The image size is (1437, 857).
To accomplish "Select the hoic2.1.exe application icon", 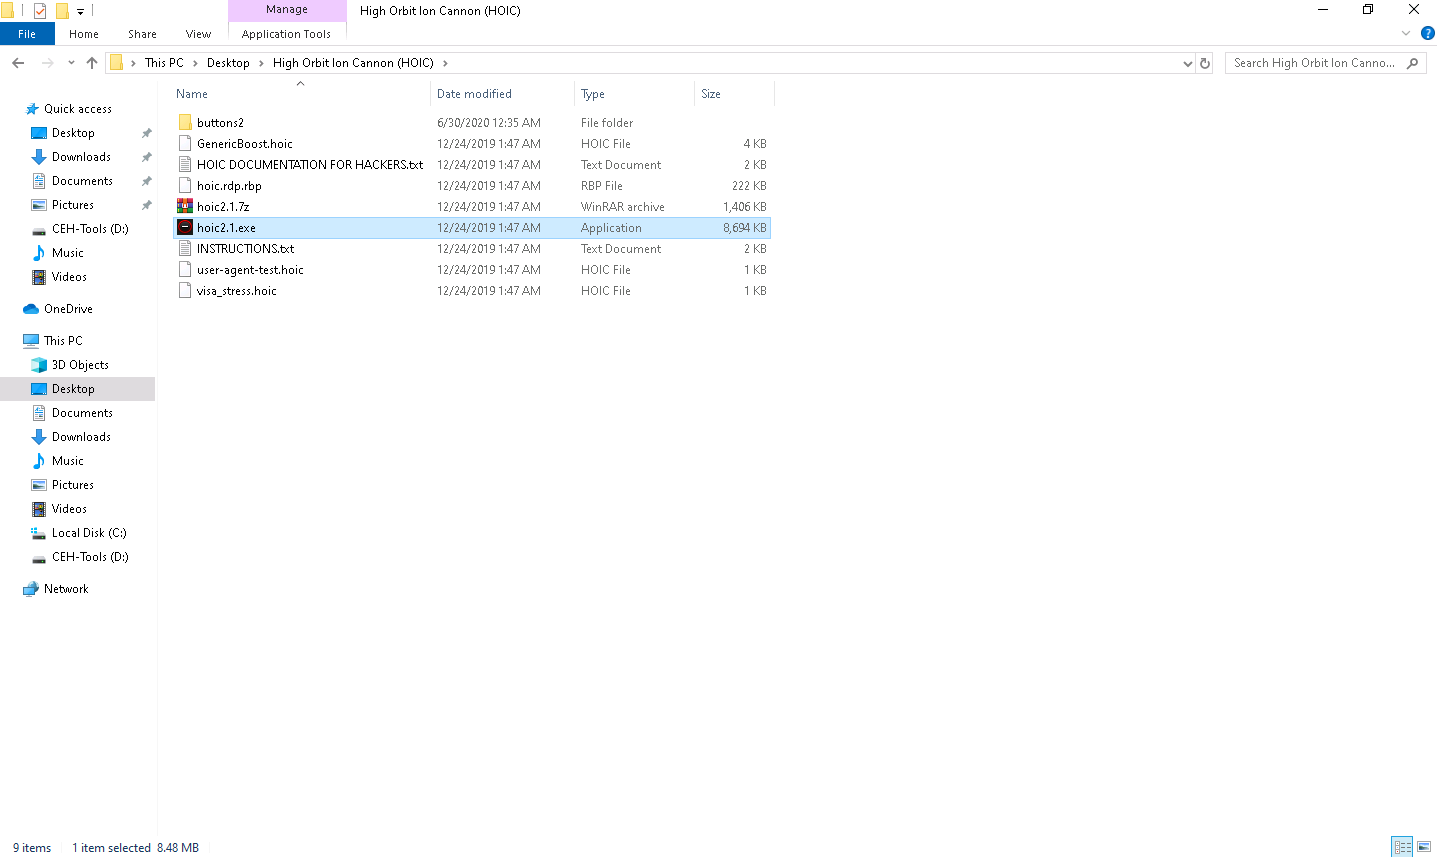I will coord(185,228).
